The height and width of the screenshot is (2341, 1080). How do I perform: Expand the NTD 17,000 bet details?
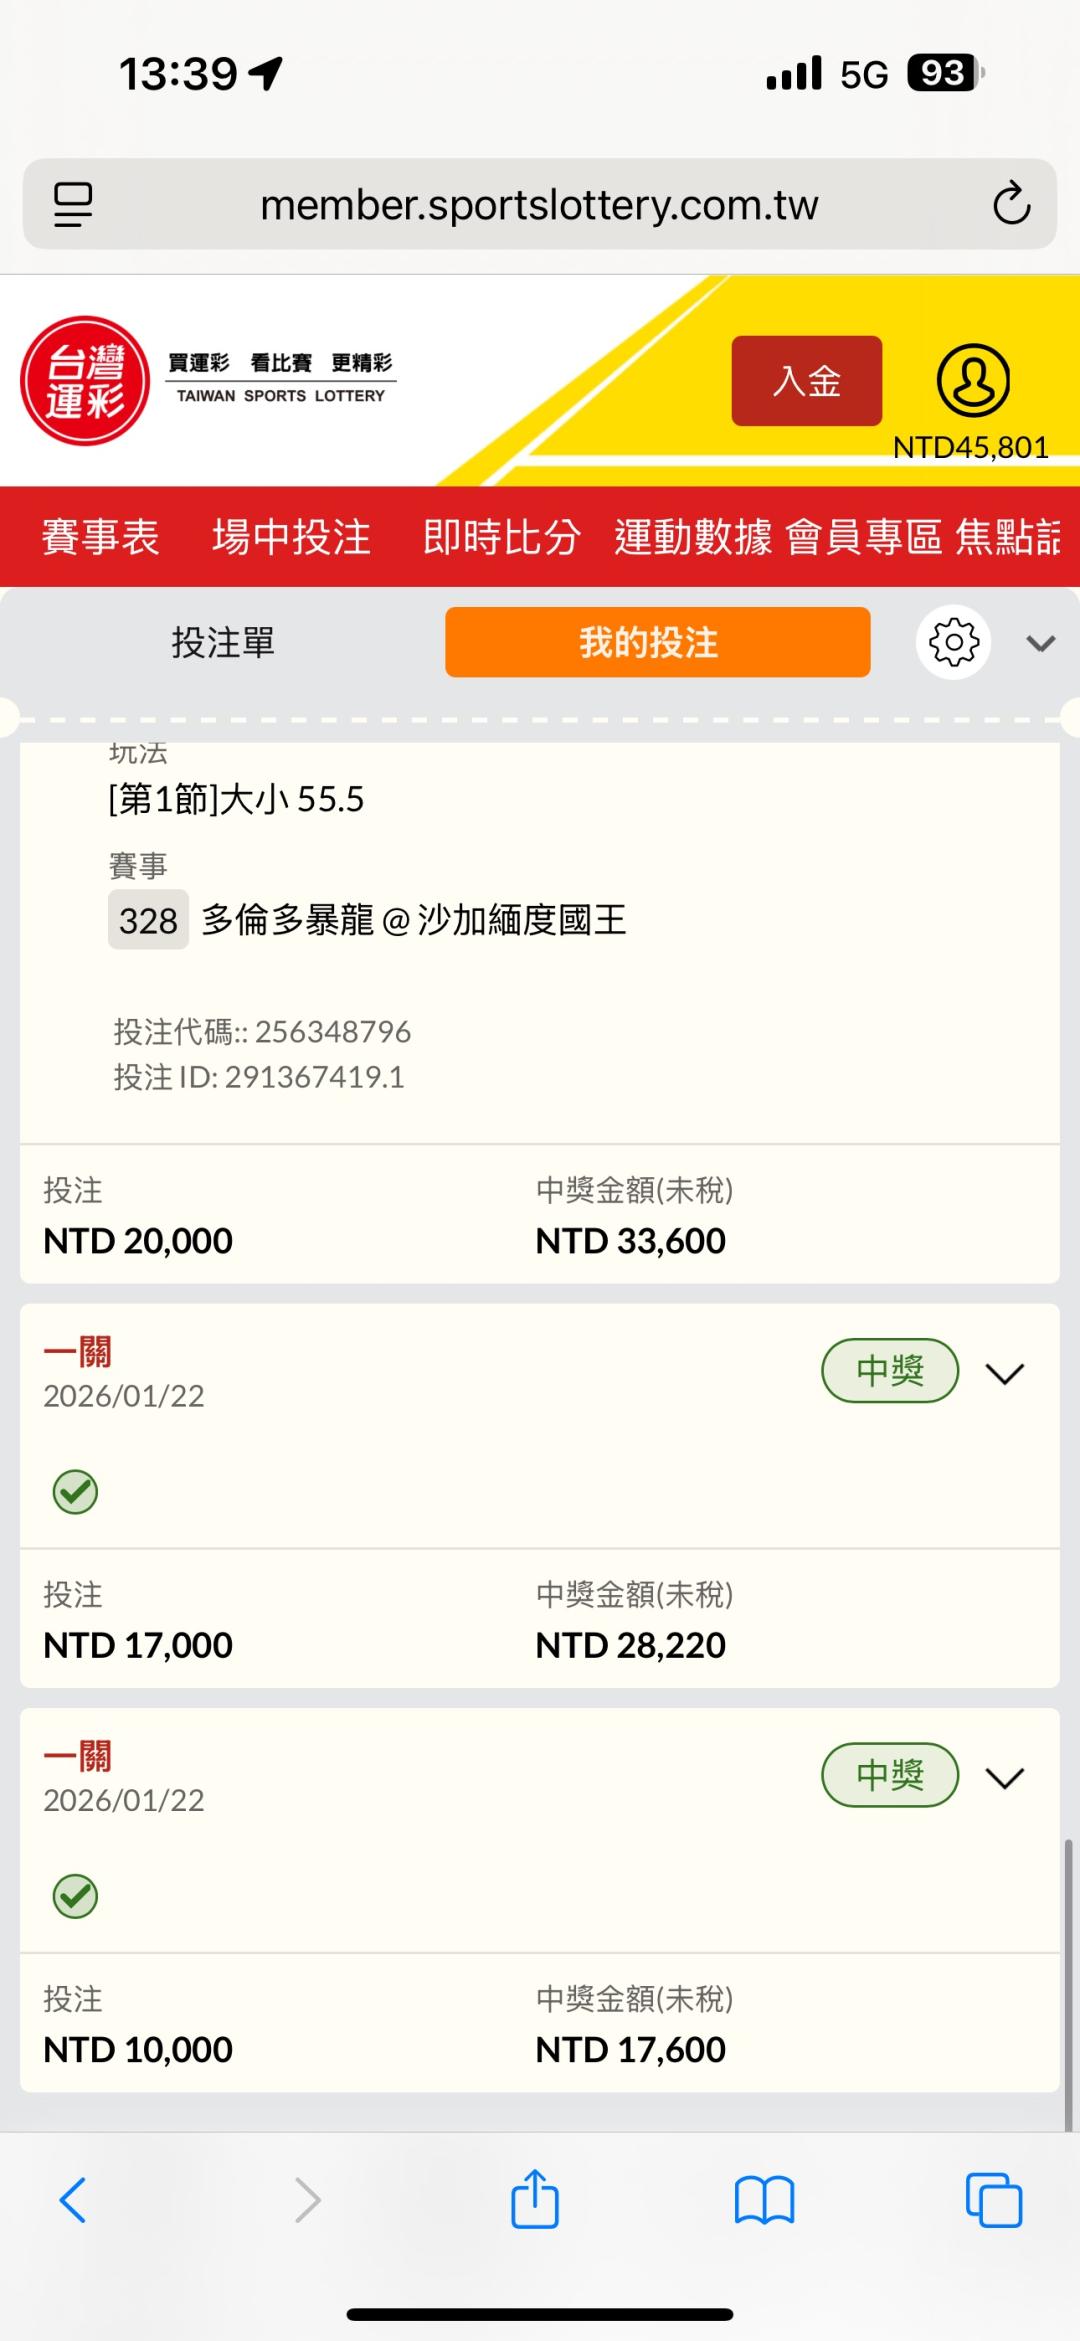(1004, 1373)
